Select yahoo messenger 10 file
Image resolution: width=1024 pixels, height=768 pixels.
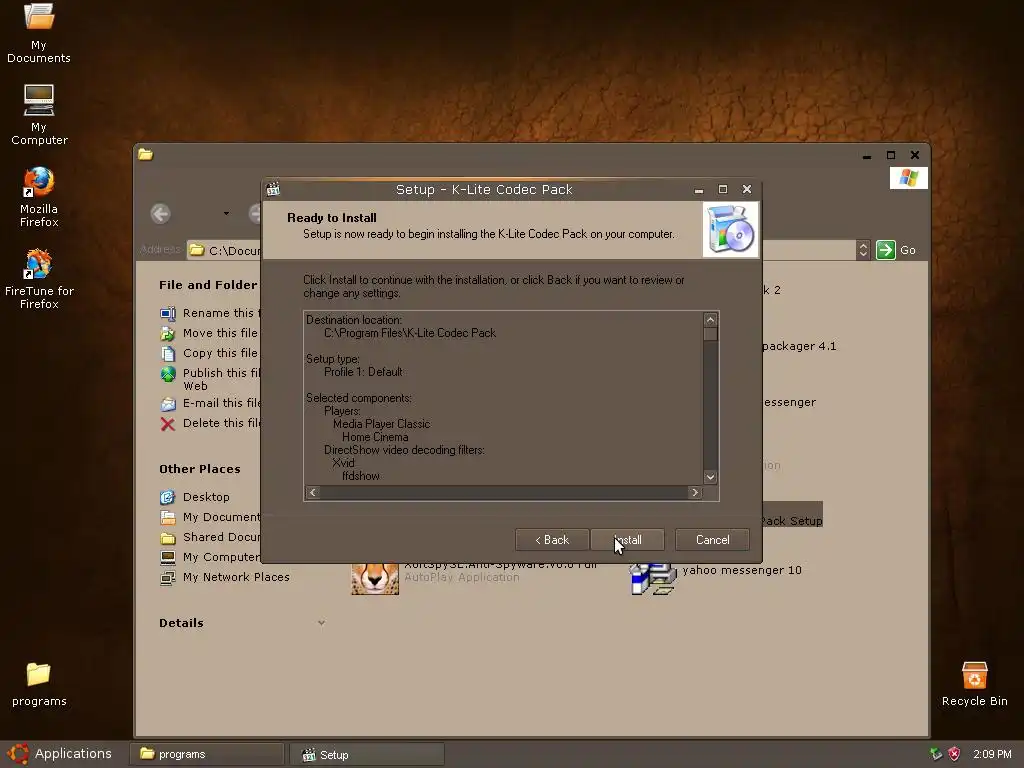click(x=742, y=570)
